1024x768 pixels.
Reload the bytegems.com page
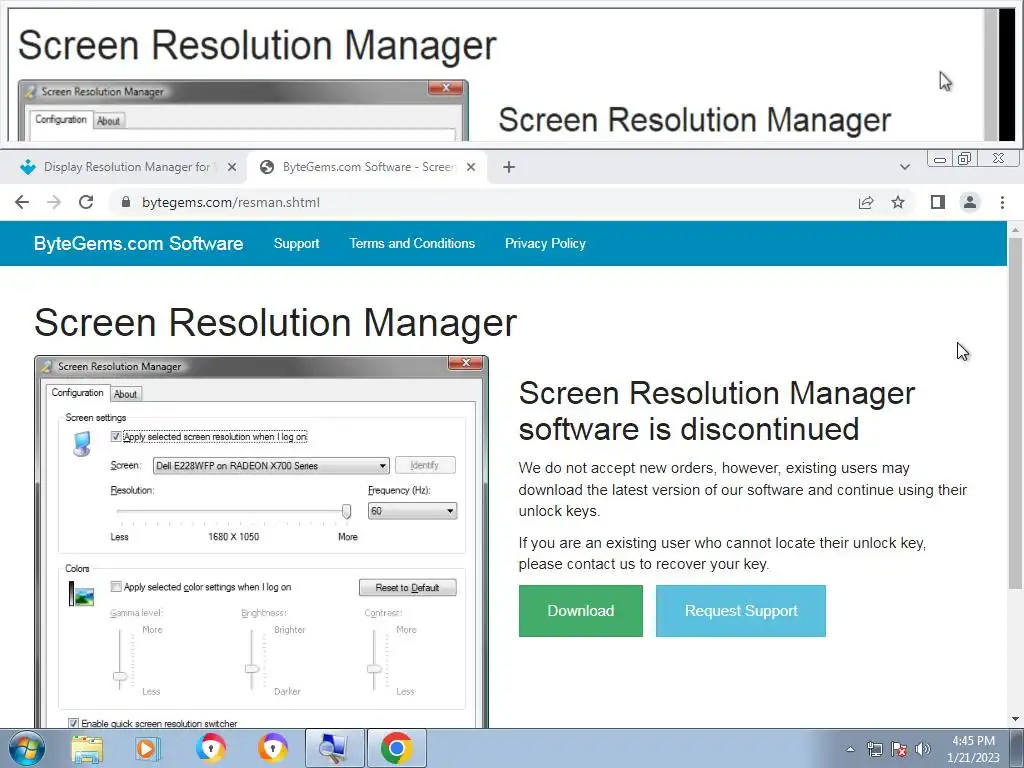pyautogui.click(x=86, y=202)
